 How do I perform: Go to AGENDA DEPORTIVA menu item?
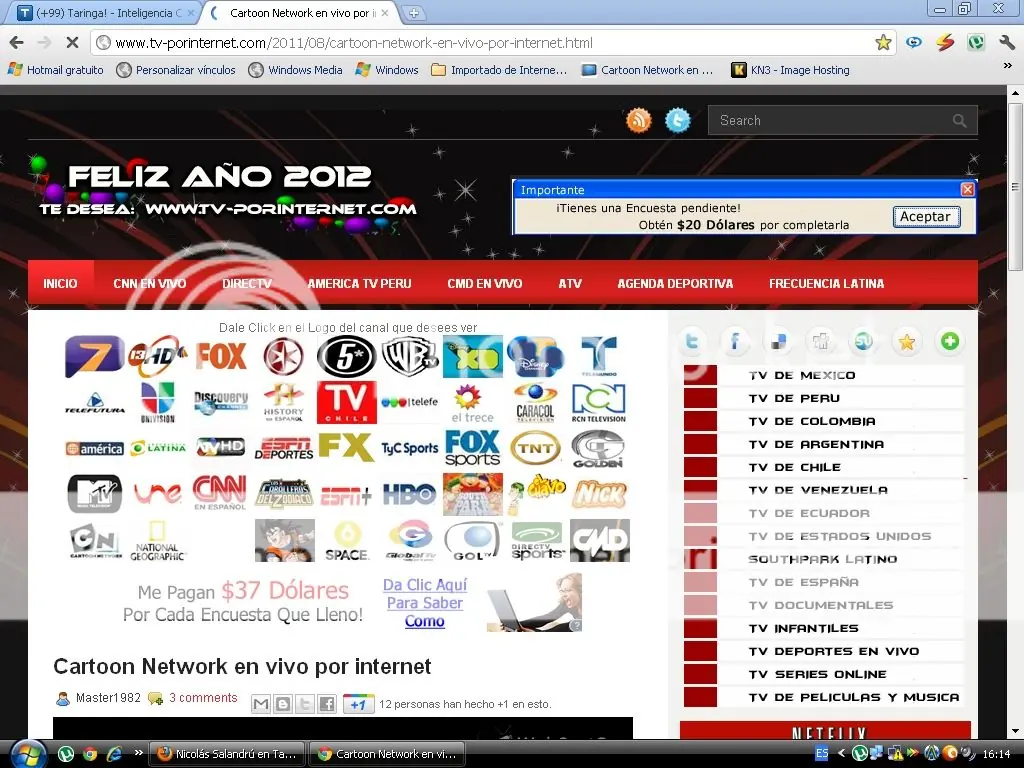[x=675, y=283]
